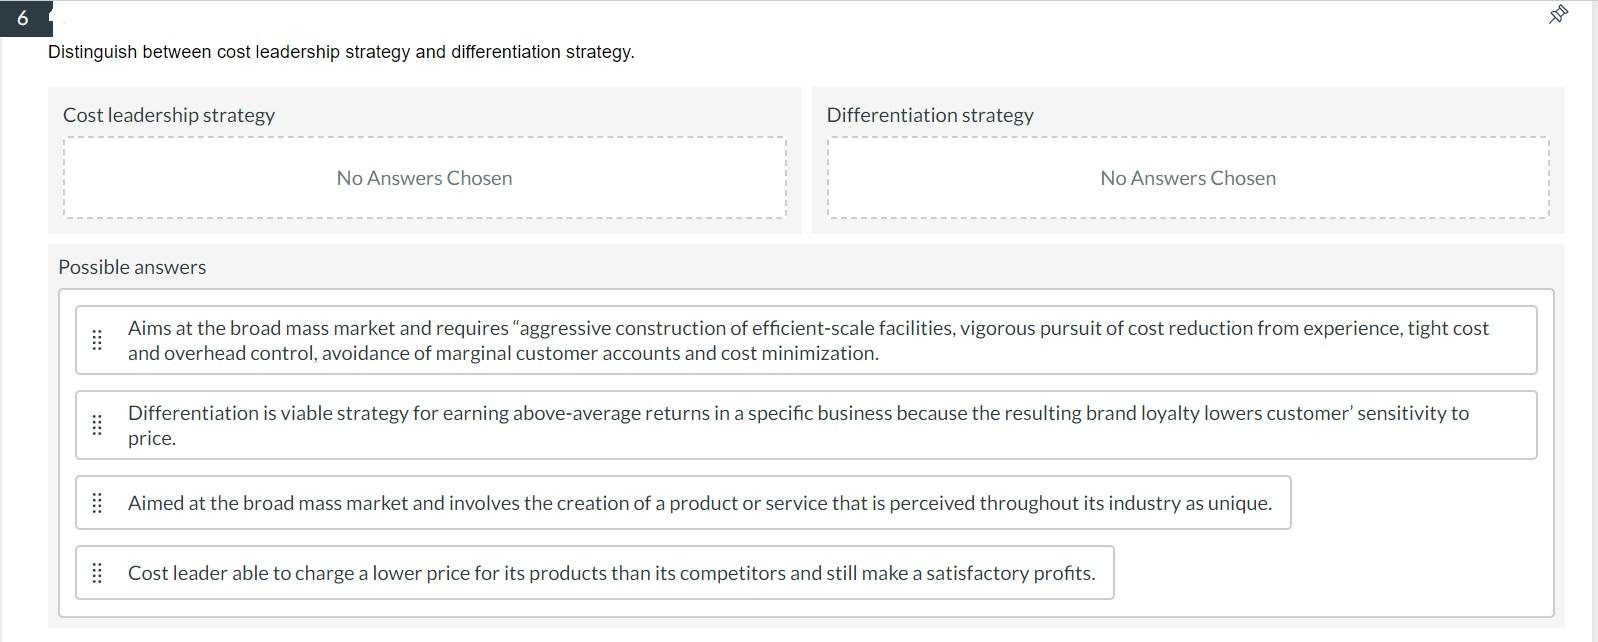Expand the Possible answers section
This screenshot has width=1598, height=642.
click(133, 267)
